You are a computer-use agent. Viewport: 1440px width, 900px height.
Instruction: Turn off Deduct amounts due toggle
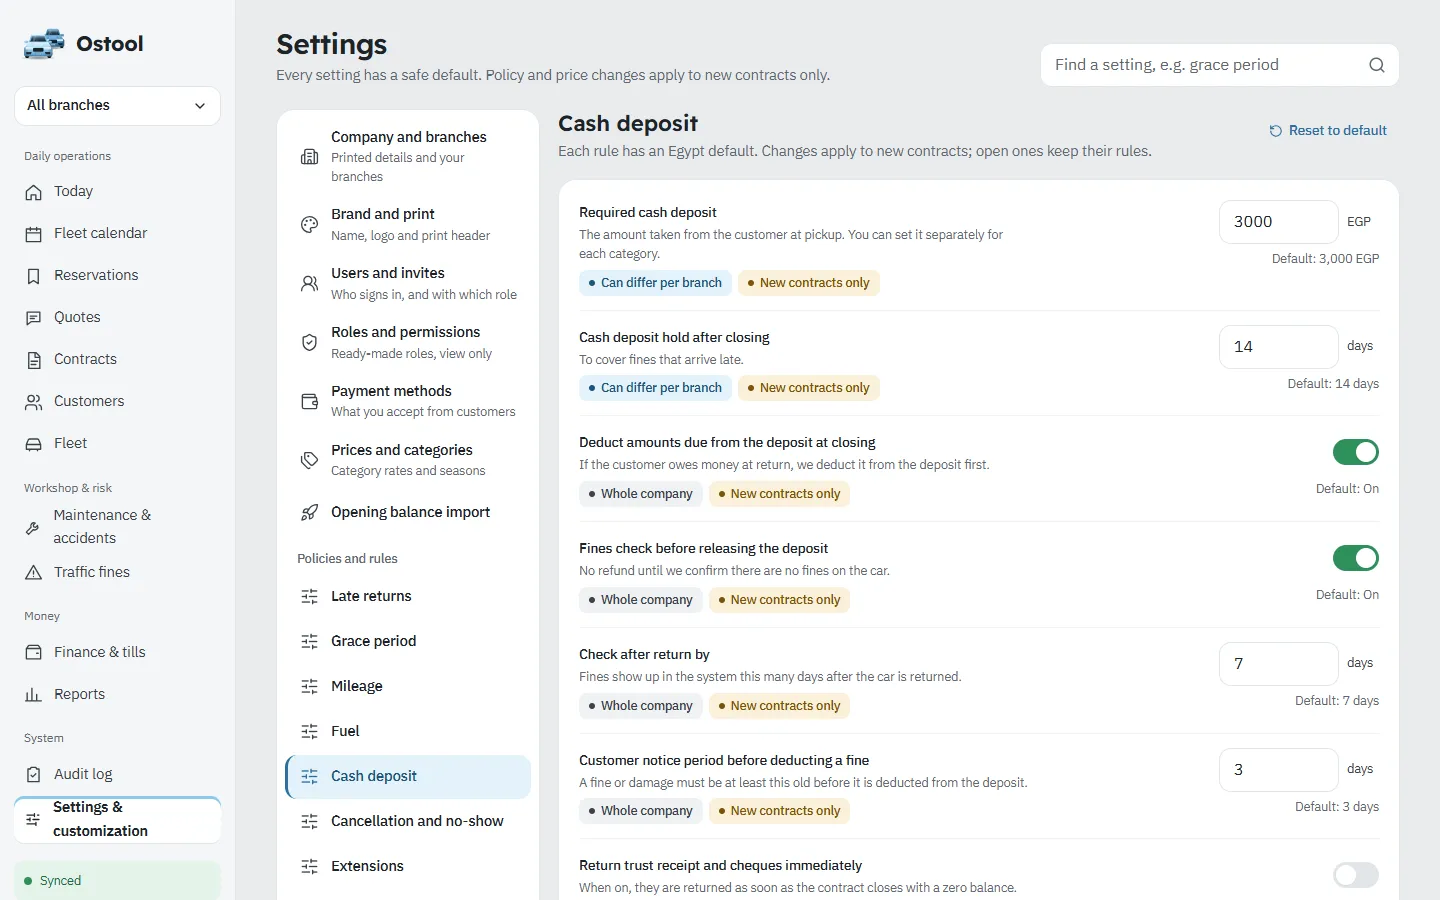[x=1356, y=452]
